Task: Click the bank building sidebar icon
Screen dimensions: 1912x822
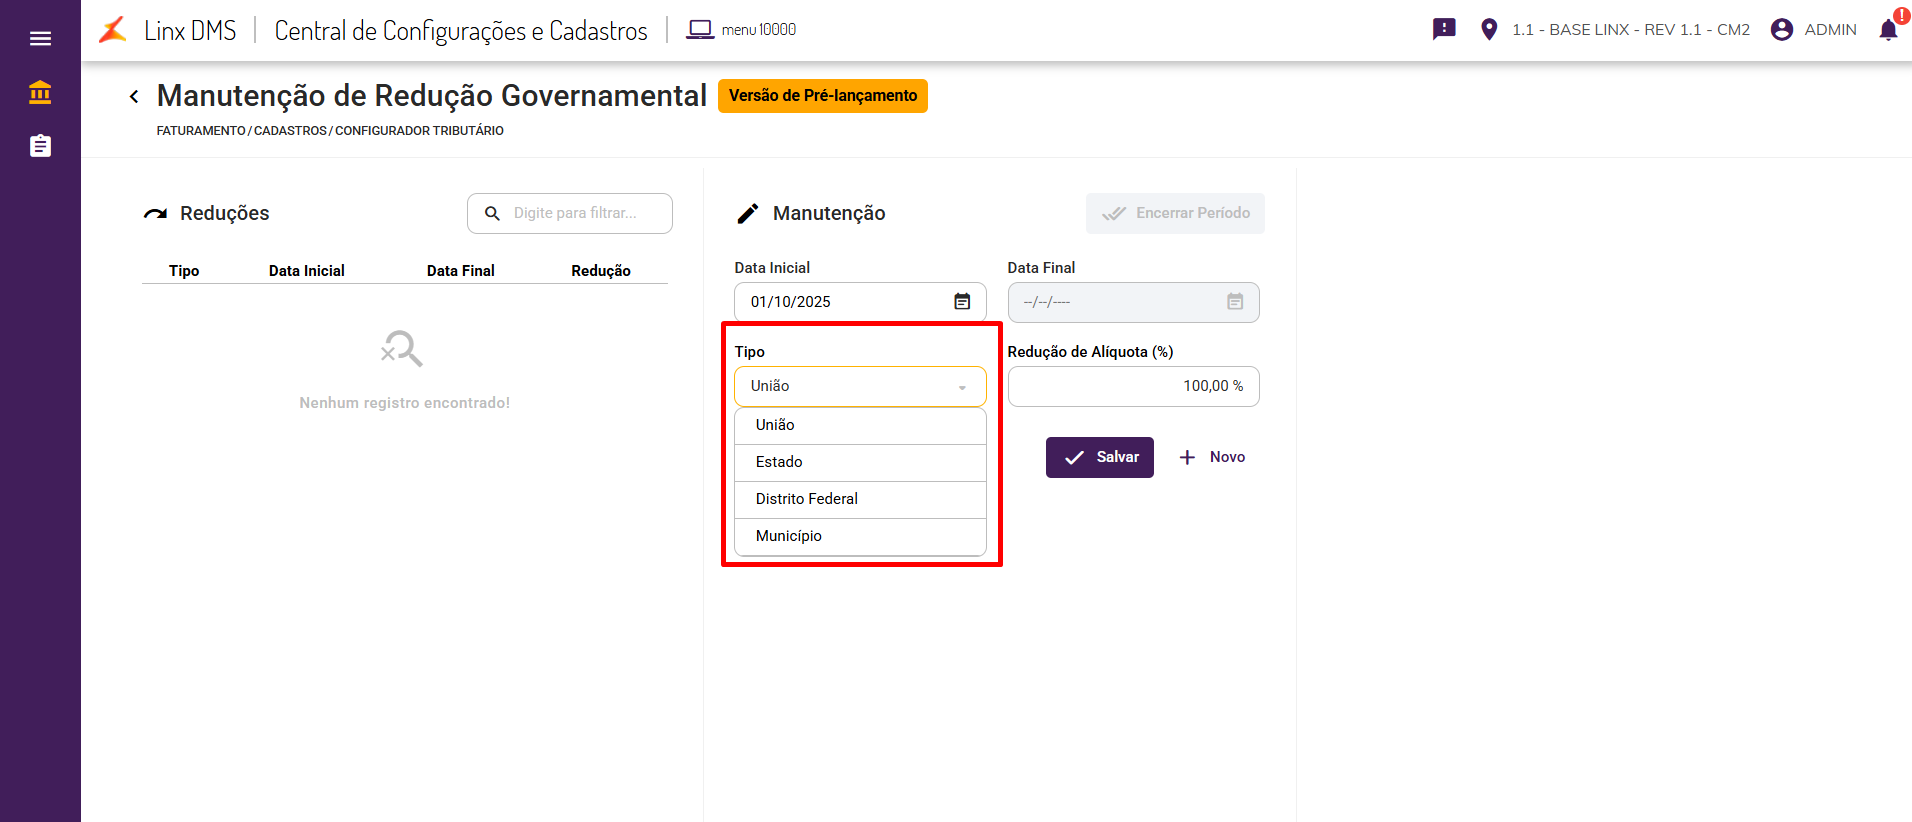Action: [x=40, y=93]
